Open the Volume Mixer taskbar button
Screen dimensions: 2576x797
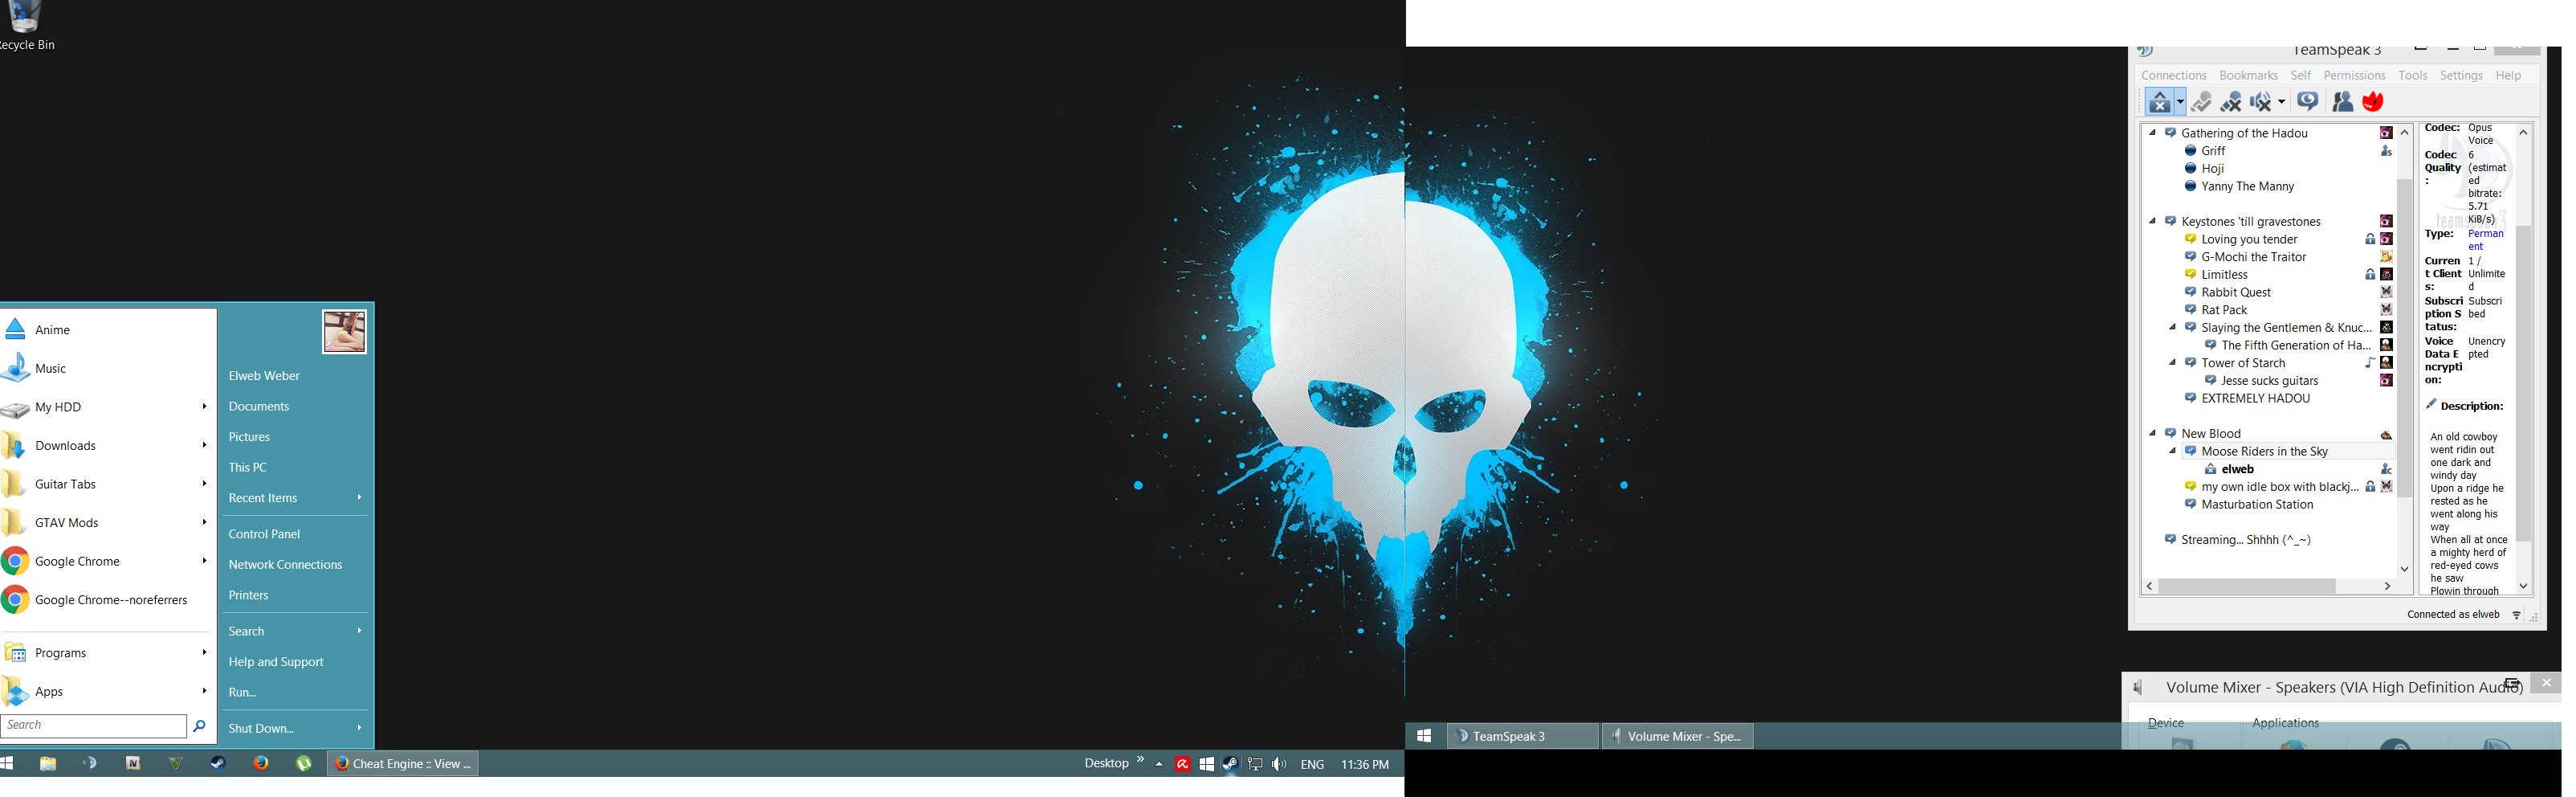(x=1677, y=737)
